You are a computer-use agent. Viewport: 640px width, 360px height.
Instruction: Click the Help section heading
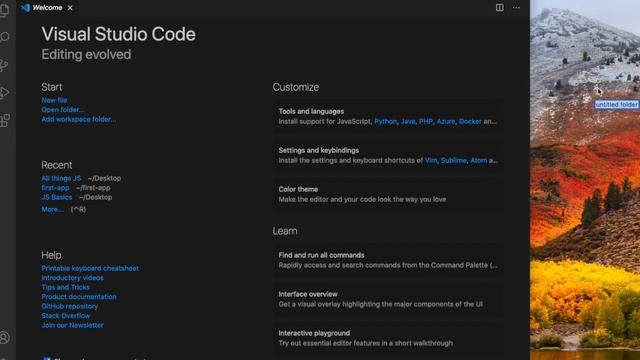click(x=51, y=255)
